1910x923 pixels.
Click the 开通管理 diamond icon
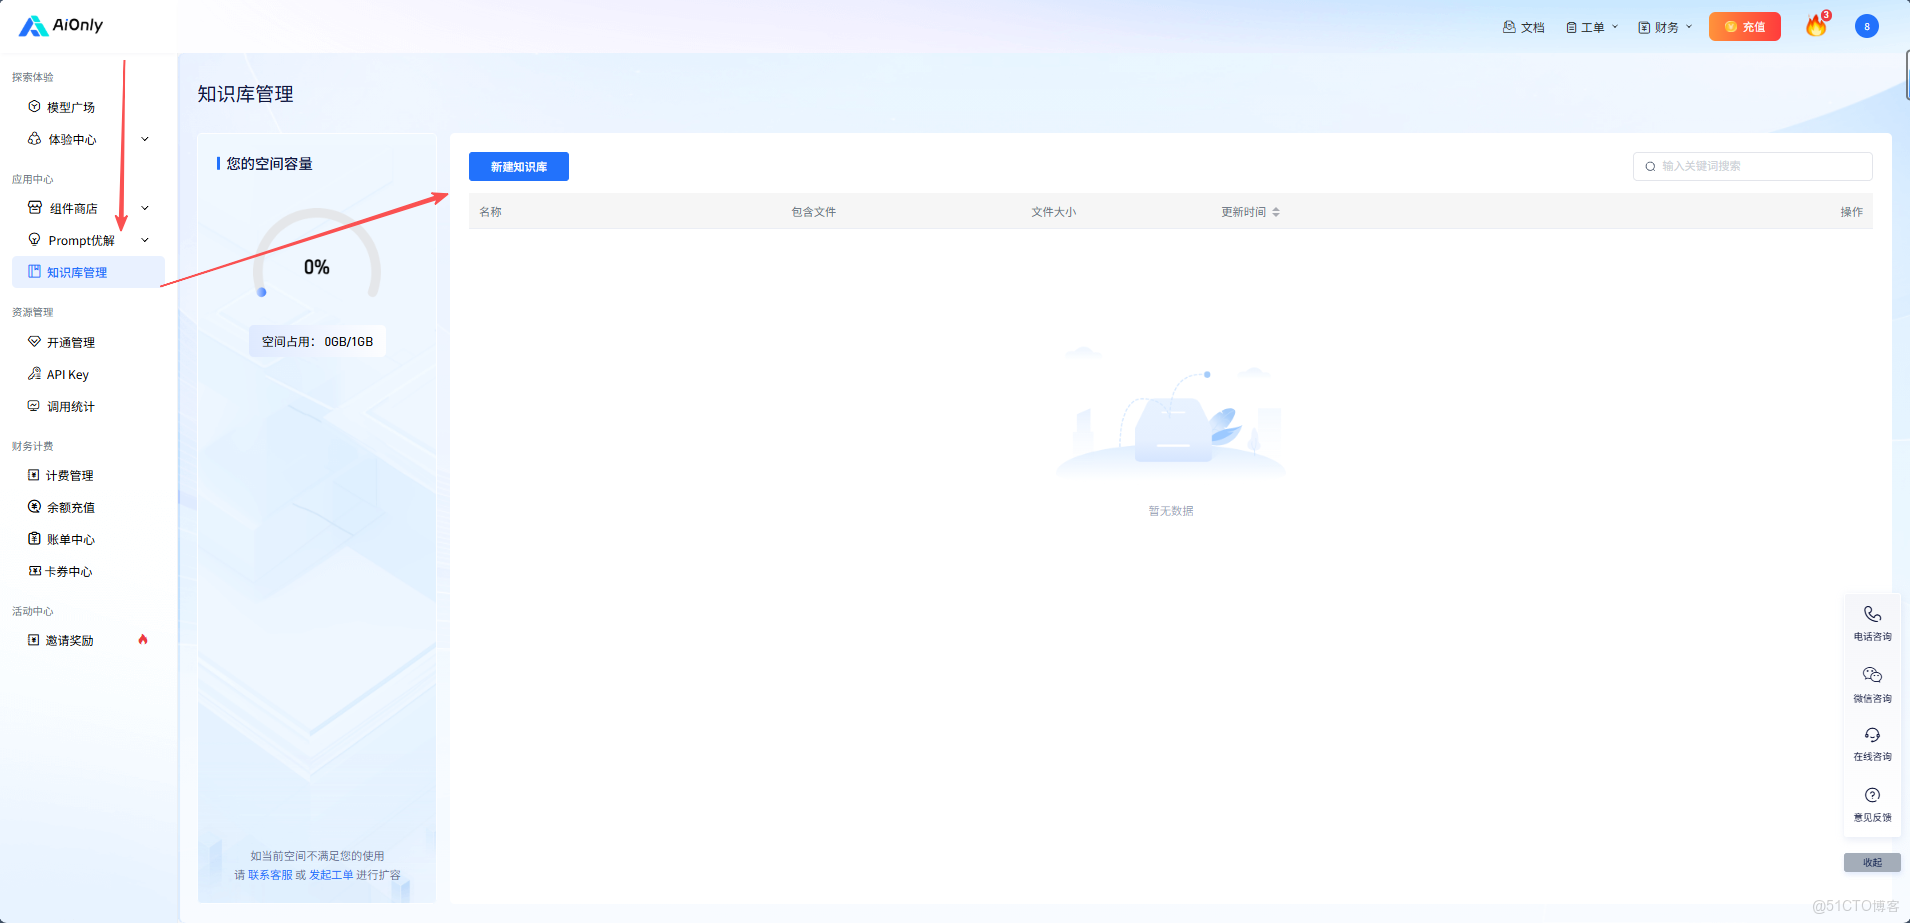coord(34,342)
